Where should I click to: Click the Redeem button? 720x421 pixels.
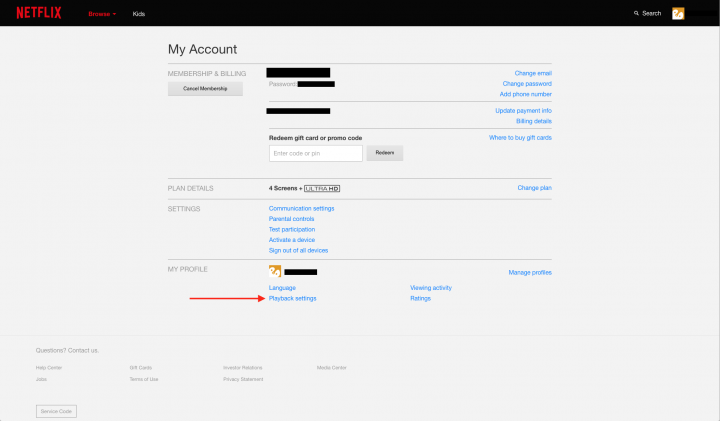tap(385, 153)
